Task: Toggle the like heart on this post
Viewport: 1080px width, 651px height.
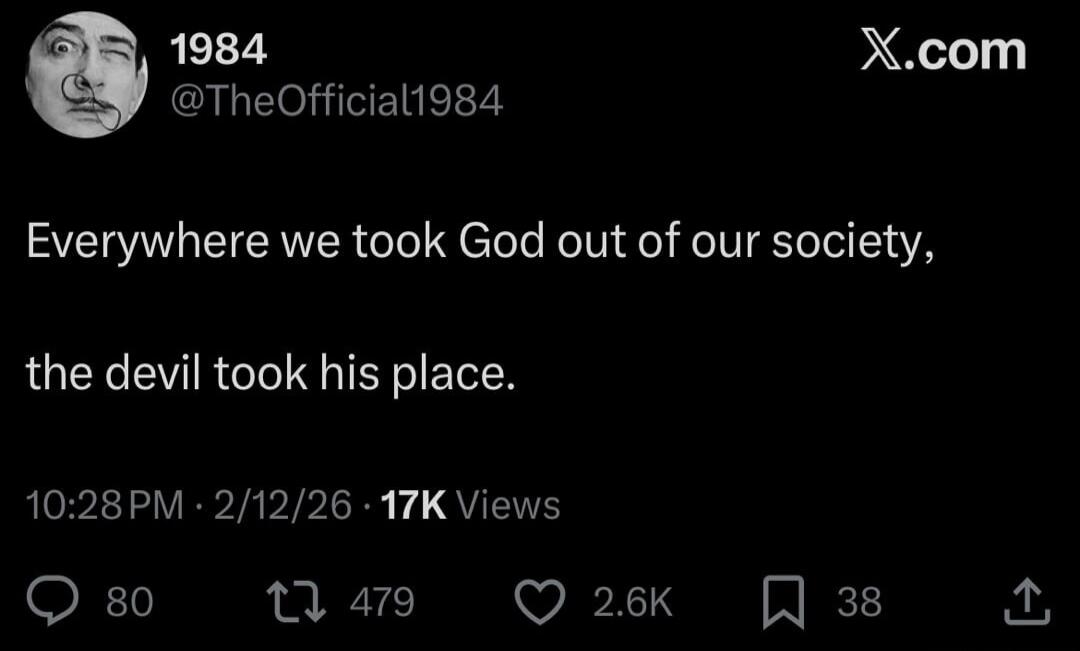Action: point(538,600)
